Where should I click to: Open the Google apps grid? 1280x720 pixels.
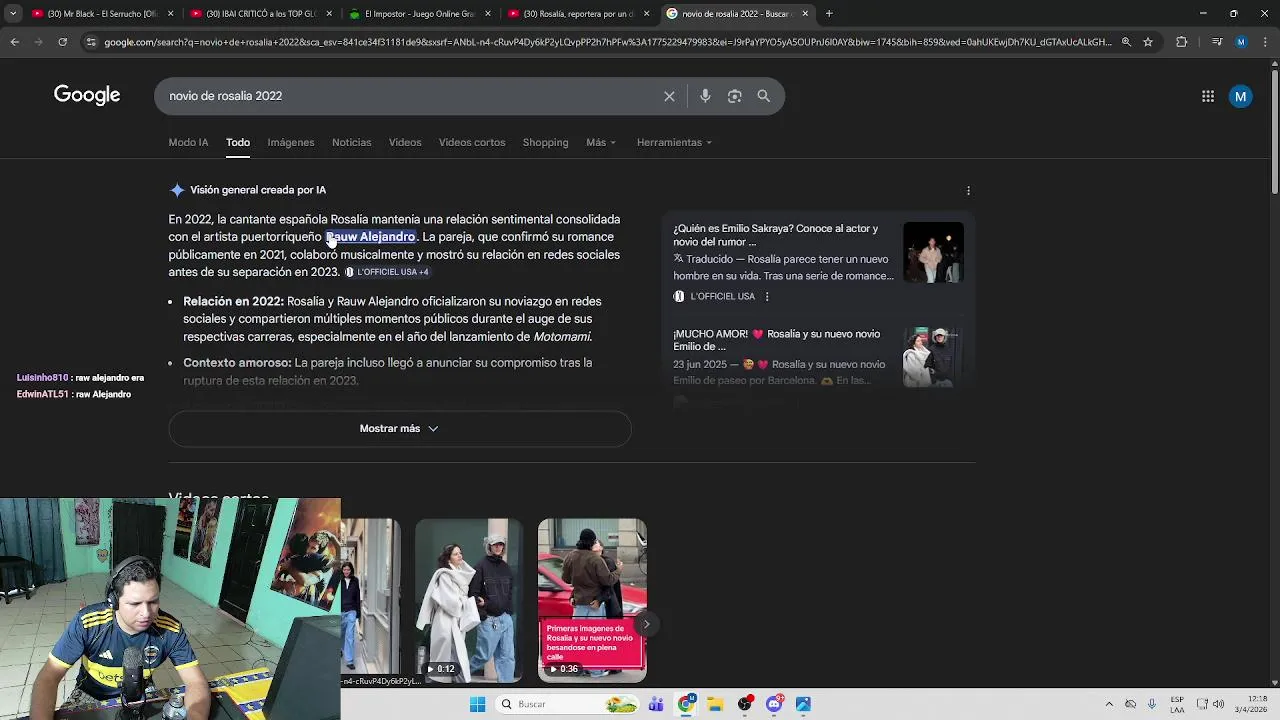pos(1208,96)
